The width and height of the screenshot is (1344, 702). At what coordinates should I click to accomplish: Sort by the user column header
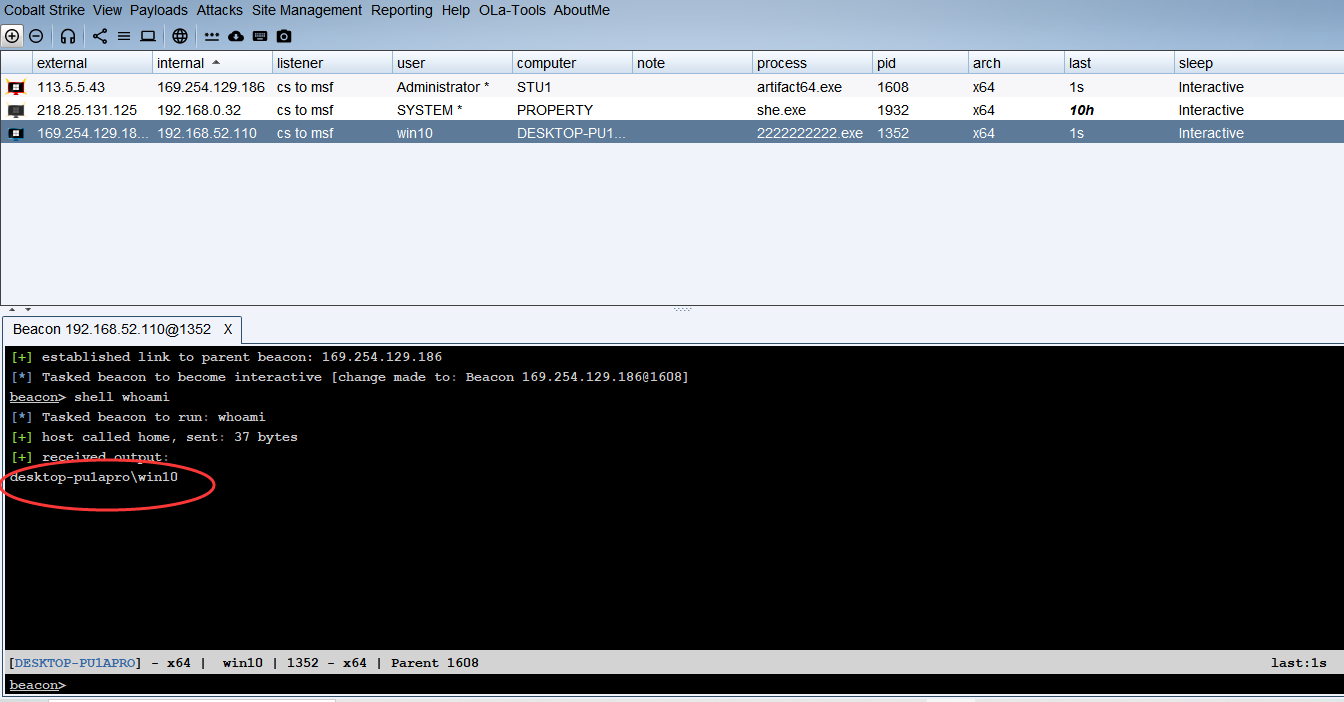click(452, 63)
